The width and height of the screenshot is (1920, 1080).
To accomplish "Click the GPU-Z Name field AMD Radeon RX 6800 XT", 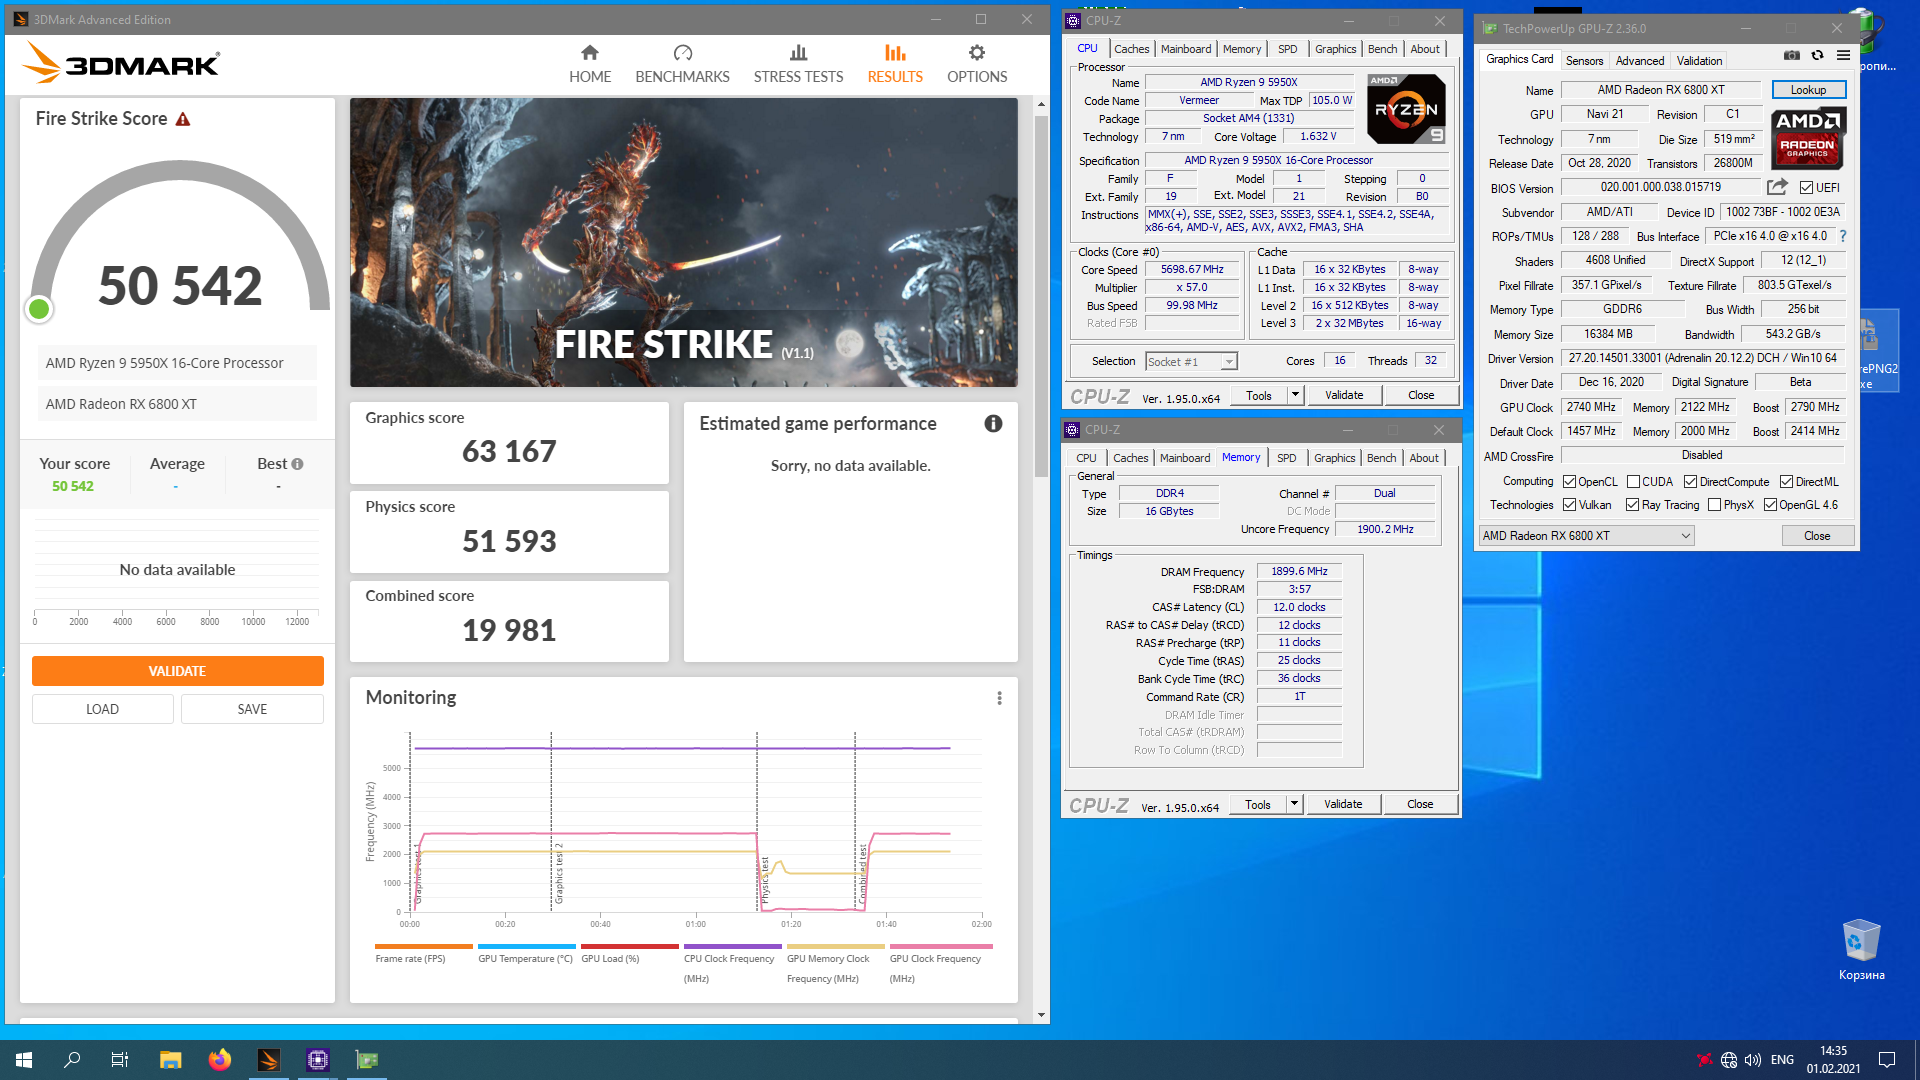I will [1660, 90].
